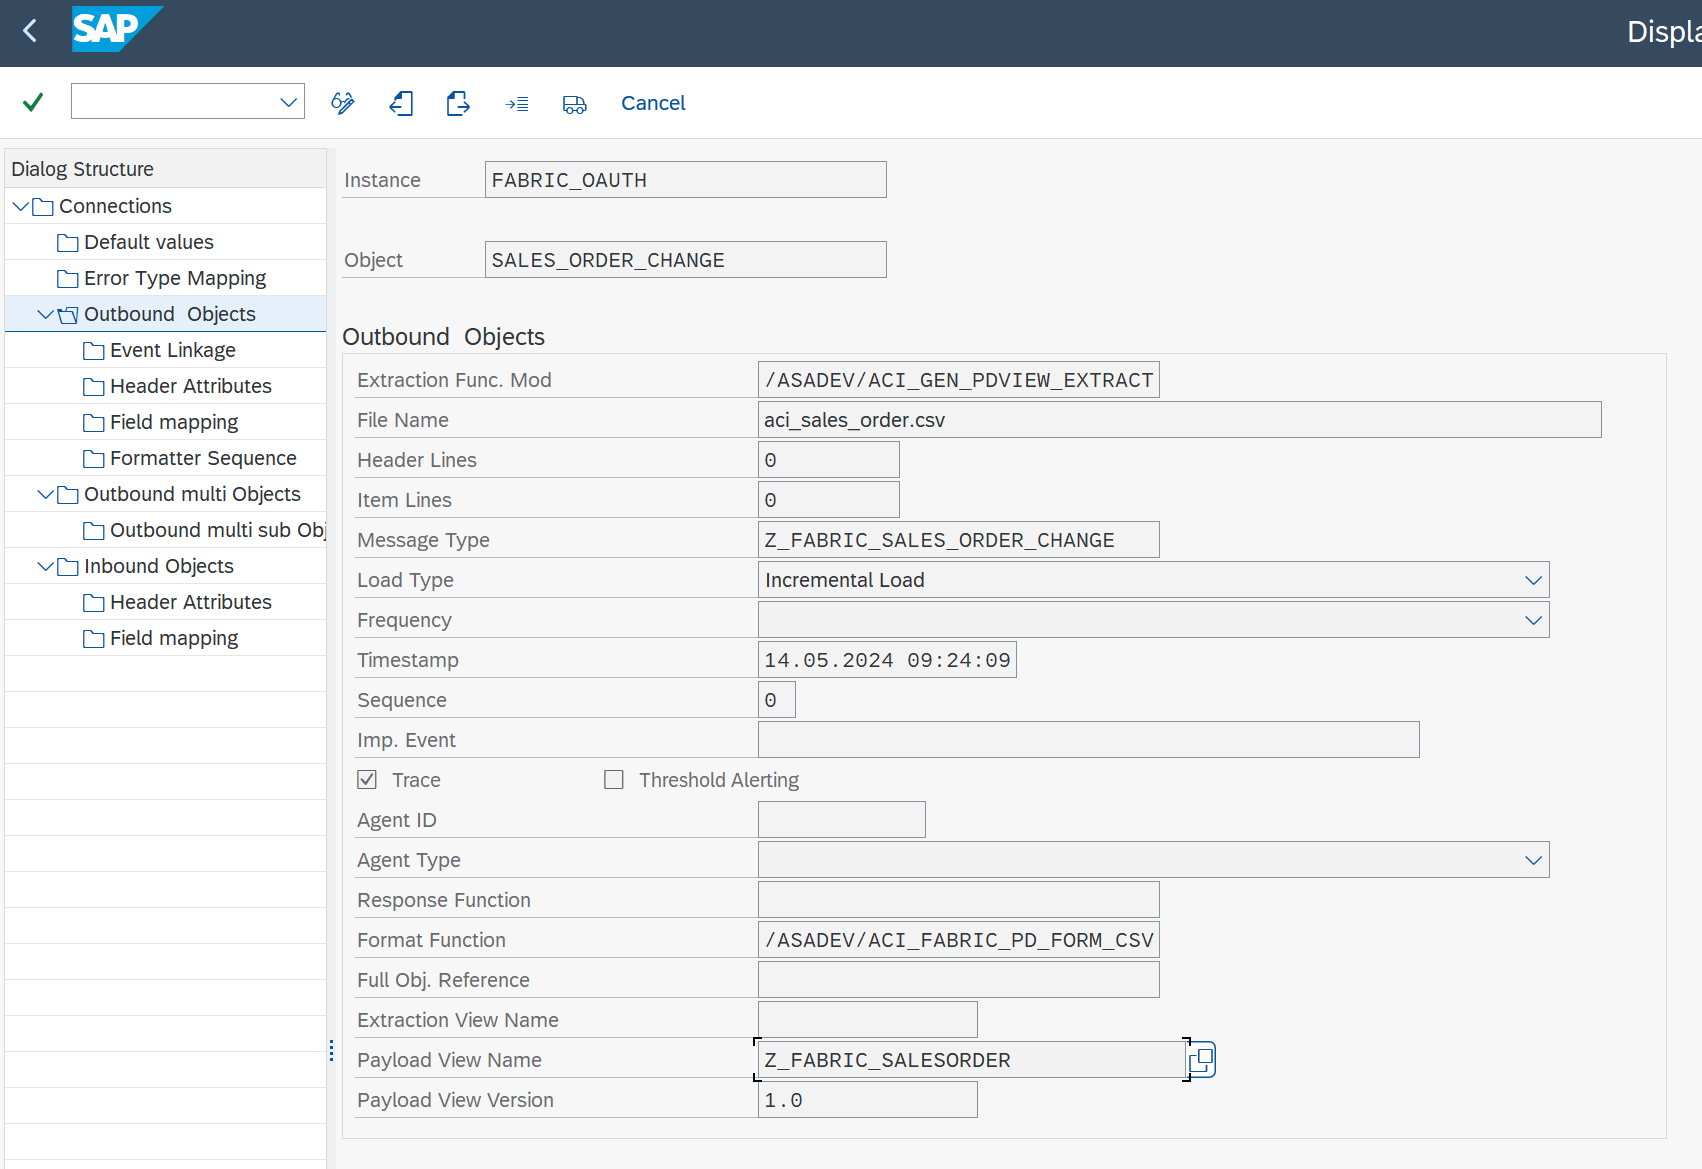Select Default values in dialog structure
Image resolution: width=1702 pixels, height=1169 pixels.
[x=148, y=242]
